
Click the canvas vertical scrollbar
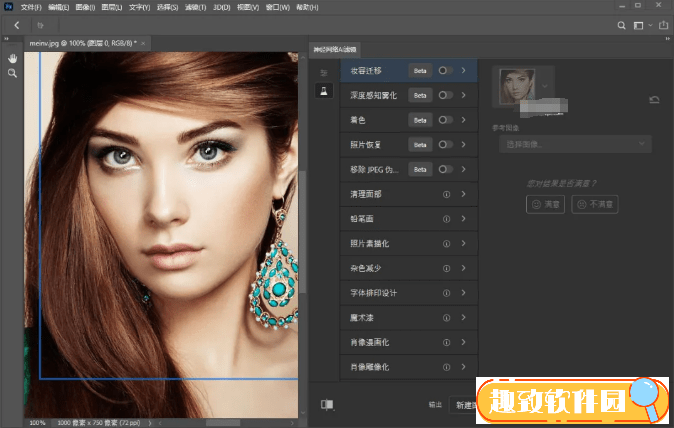[x=303, y=232]
